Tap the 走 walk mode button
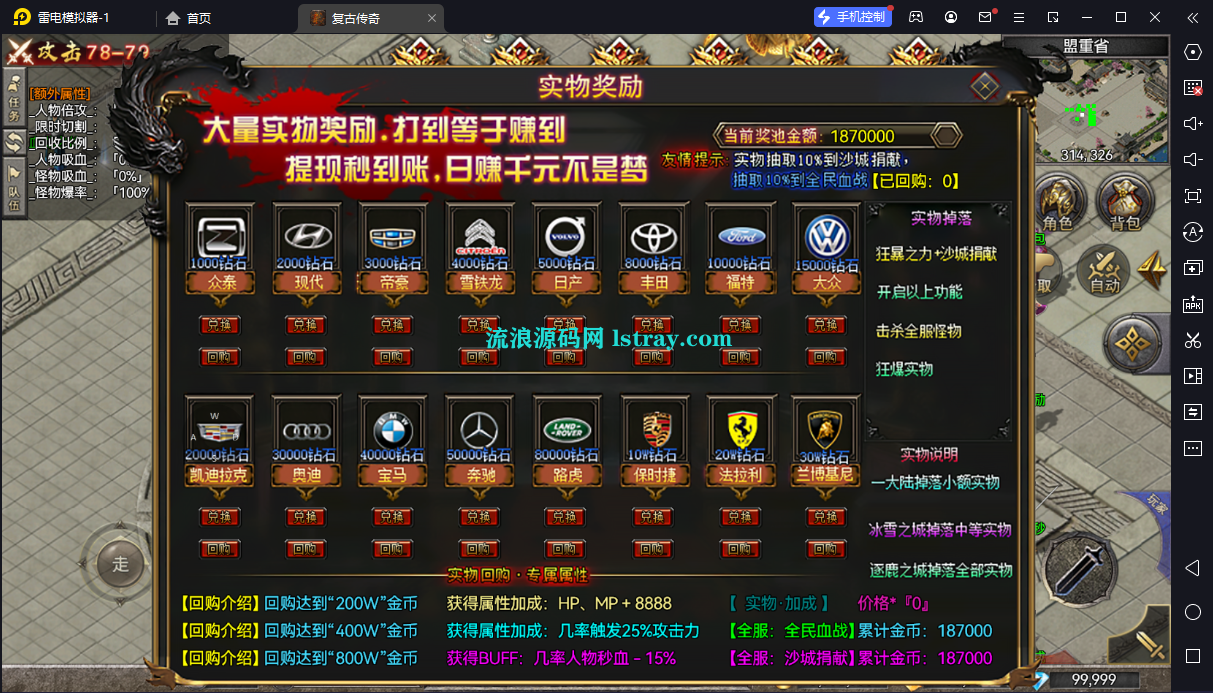 [120, 563]
